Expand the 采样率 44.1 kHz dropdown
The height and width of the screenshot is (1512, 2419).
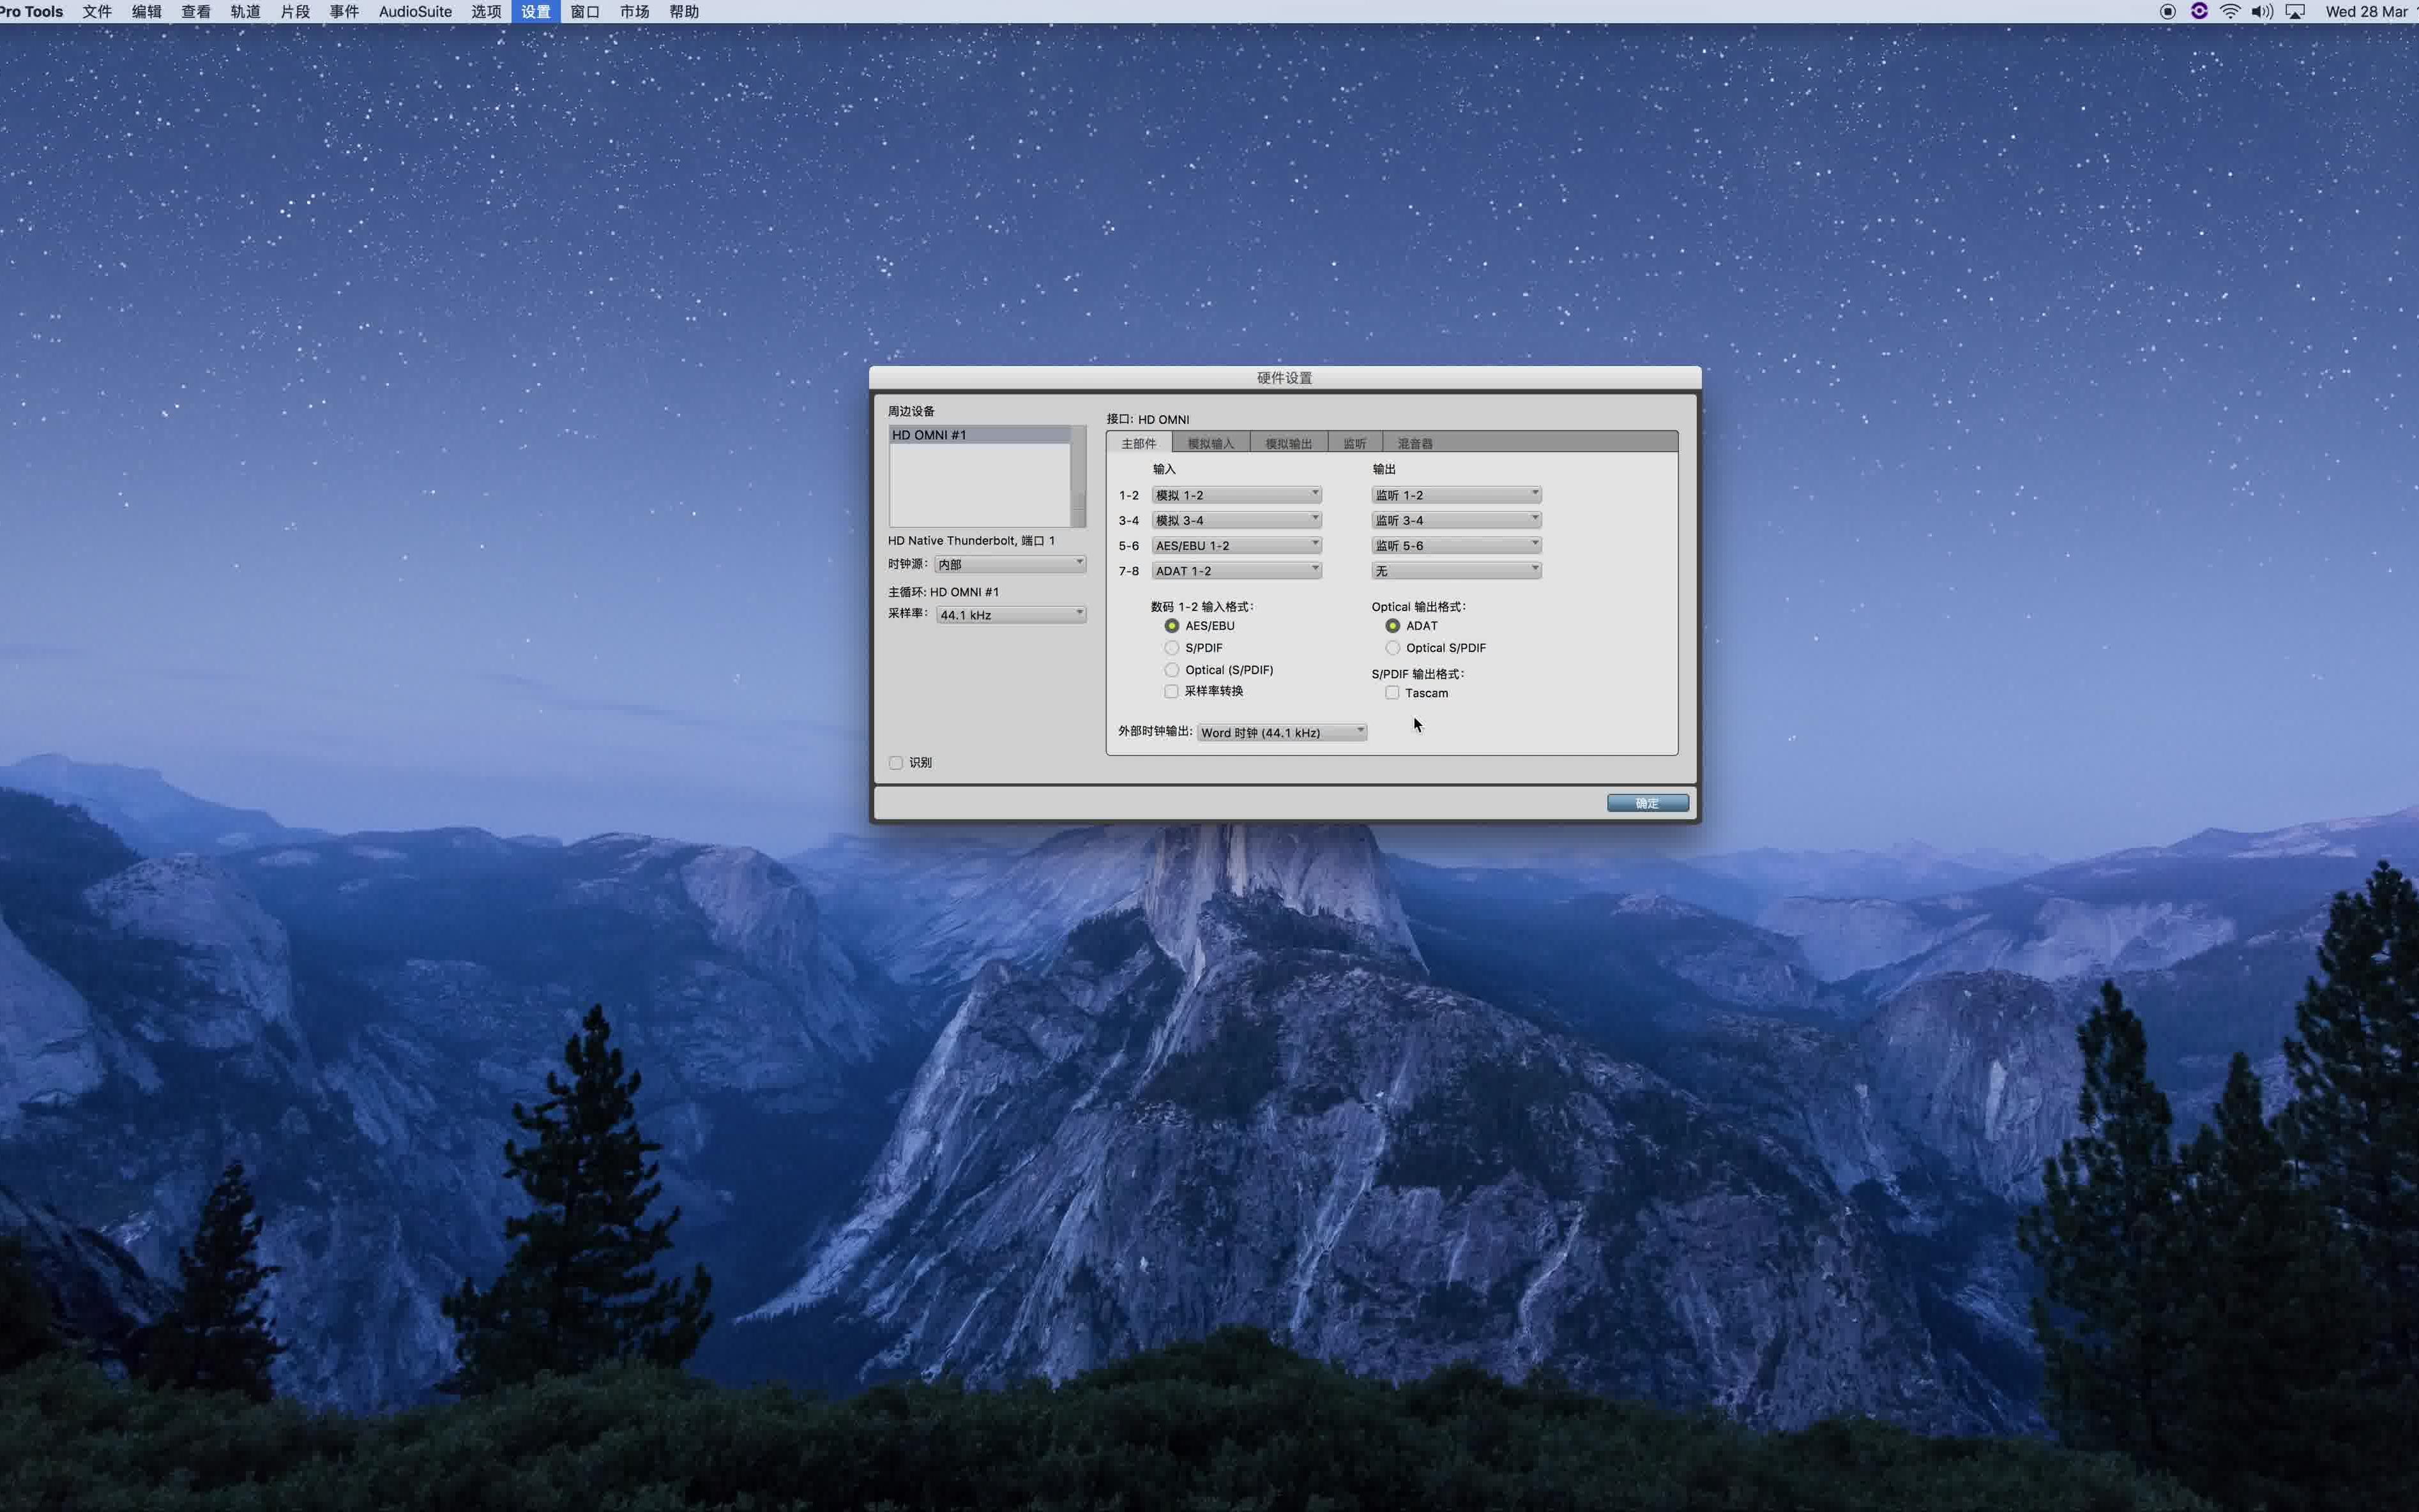click(1011, 615)
